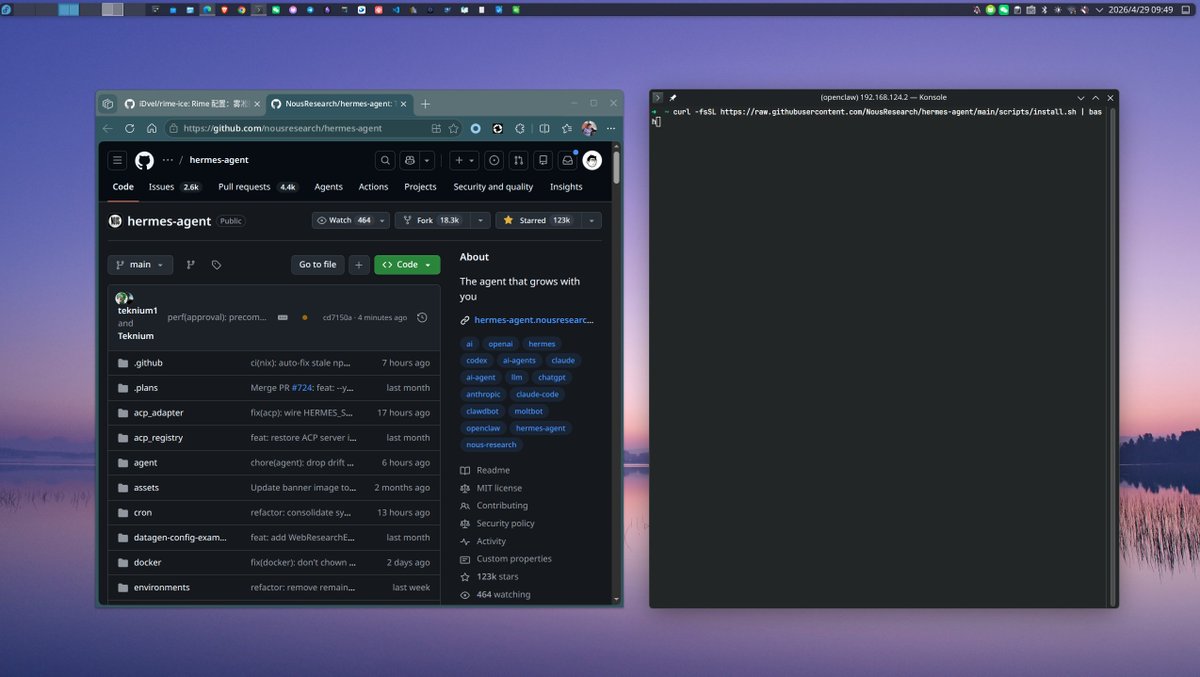Click the Bluetooth icon in system tray
The image size is (1200, 677).
point(1044,9)
